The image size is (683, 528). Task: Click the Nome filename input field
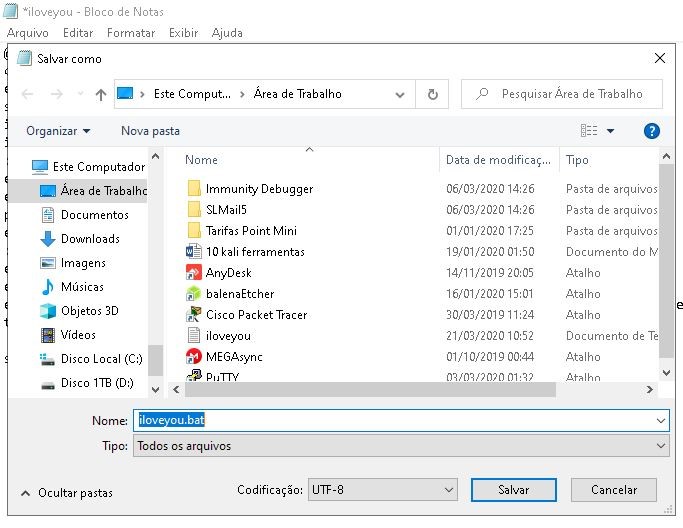click(400, 421)
